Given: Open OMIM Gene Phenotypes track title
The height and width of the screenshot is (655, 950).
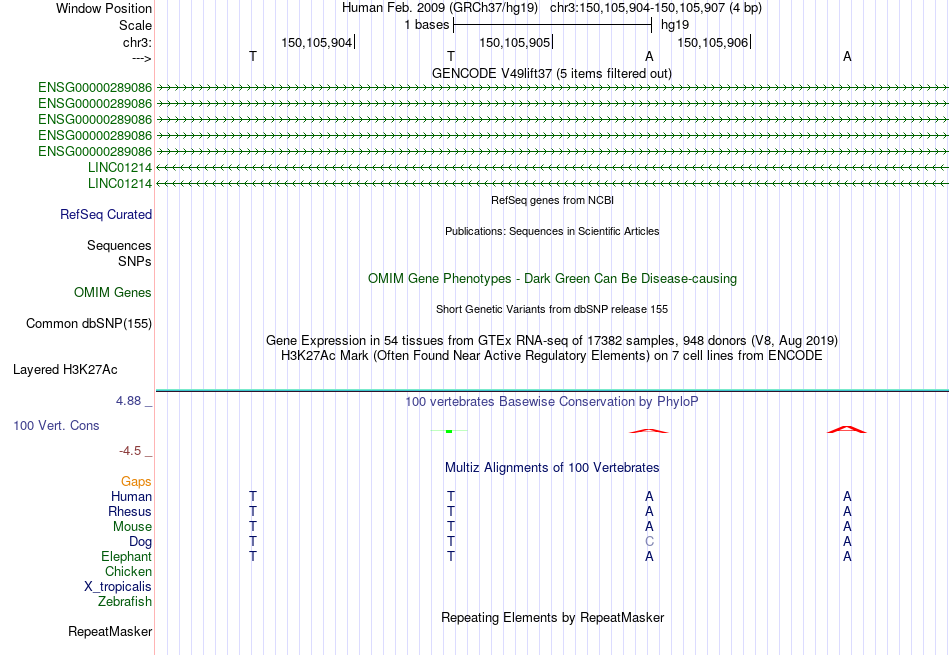Looking at the screenshot, I should [553, 279].
